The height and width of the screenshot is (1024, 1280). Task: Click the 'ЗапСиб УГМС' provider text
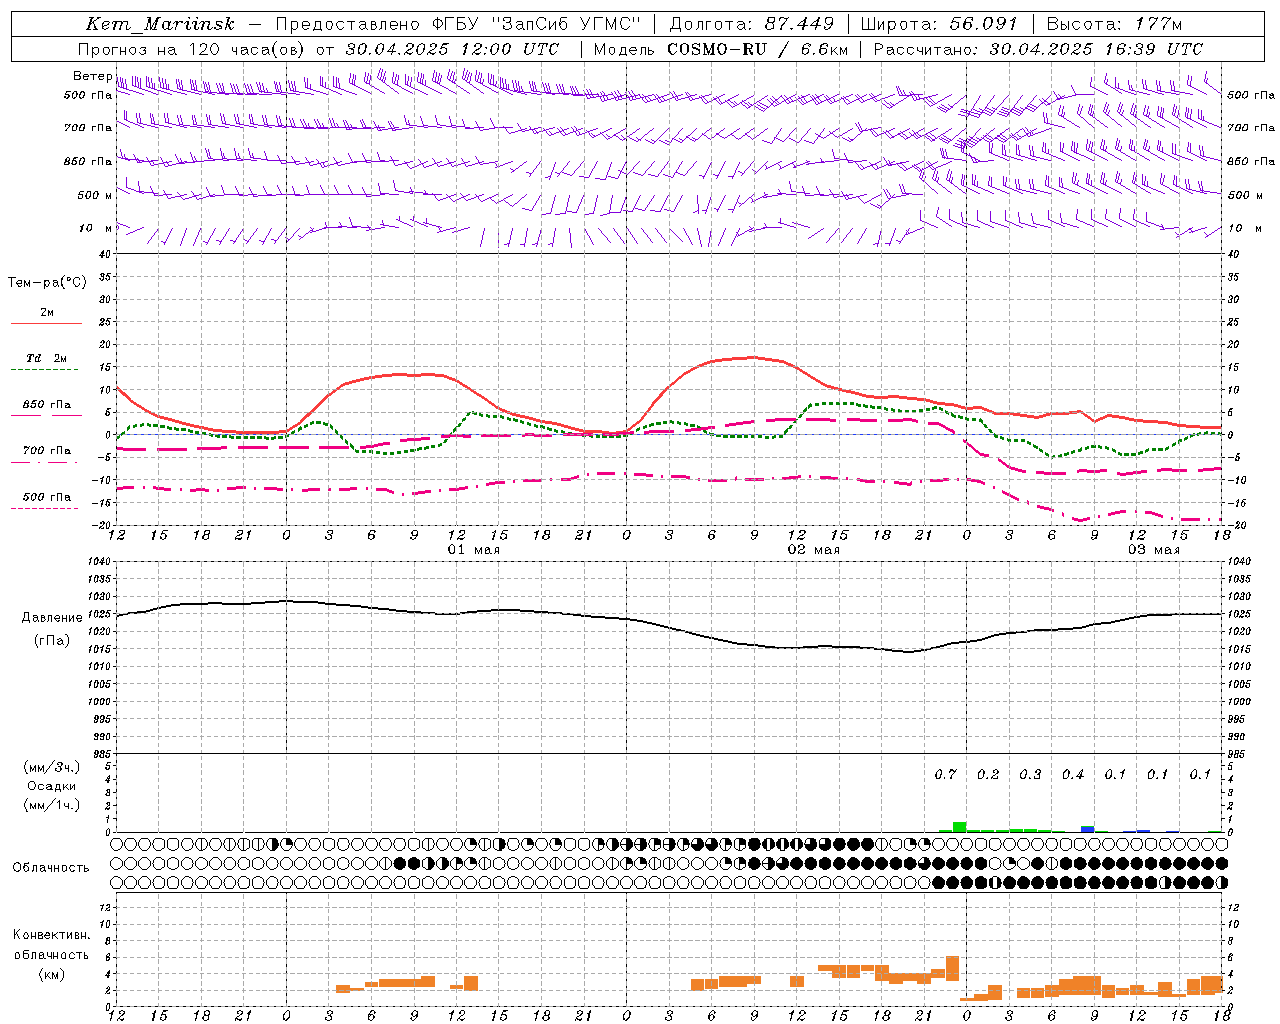pyautogui.click(x=565, y=24)
